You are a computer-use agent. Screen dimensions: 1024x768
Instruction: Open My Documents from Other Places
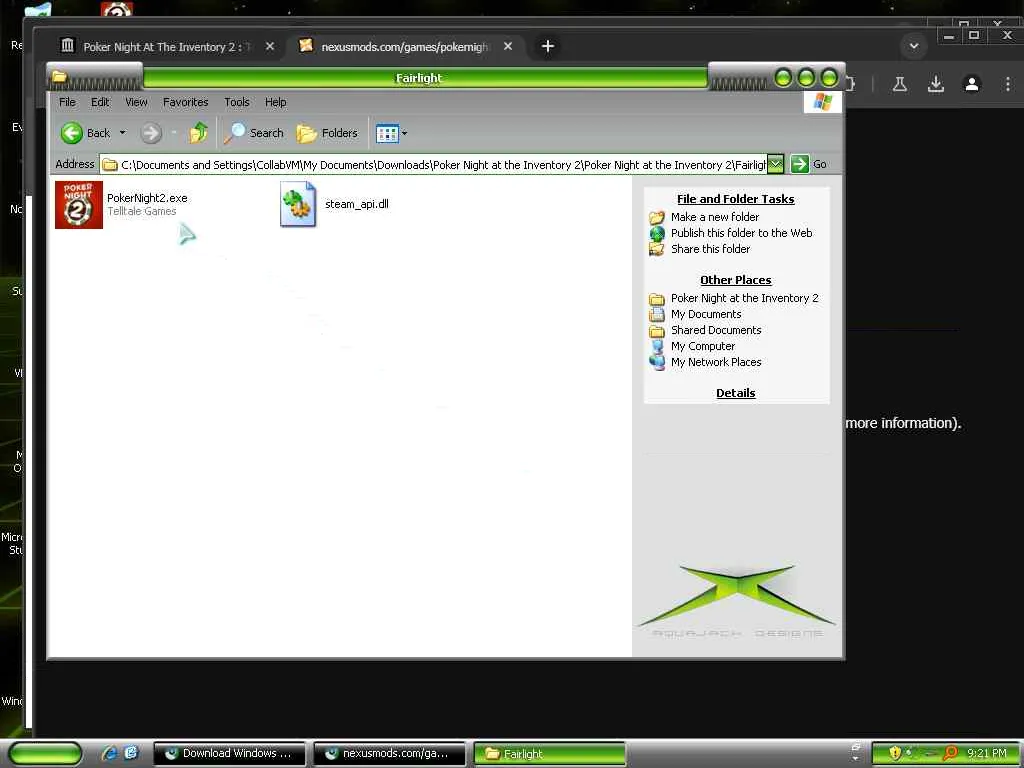[x=706, y=314]
